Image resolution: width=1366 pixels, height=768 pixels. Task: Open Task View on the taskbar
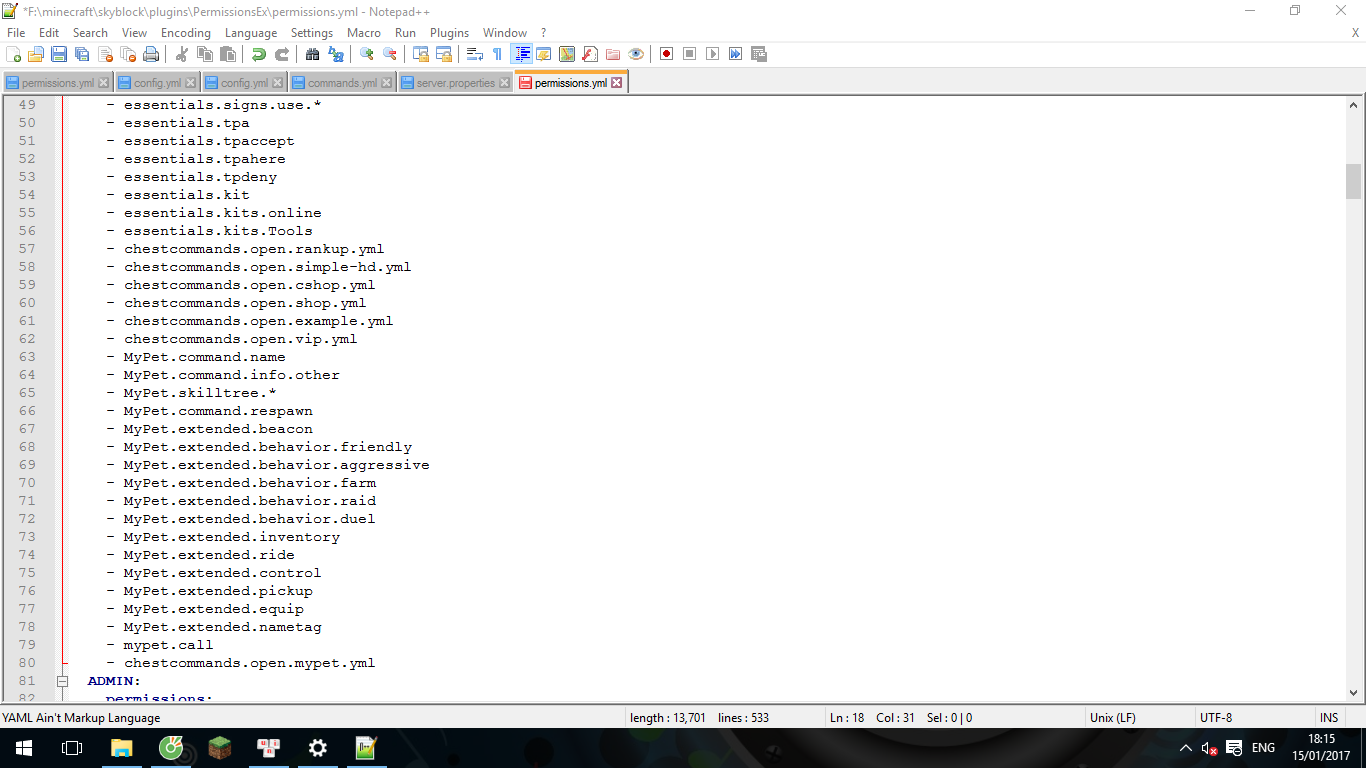pyautogui.click(x=72, y=748)
